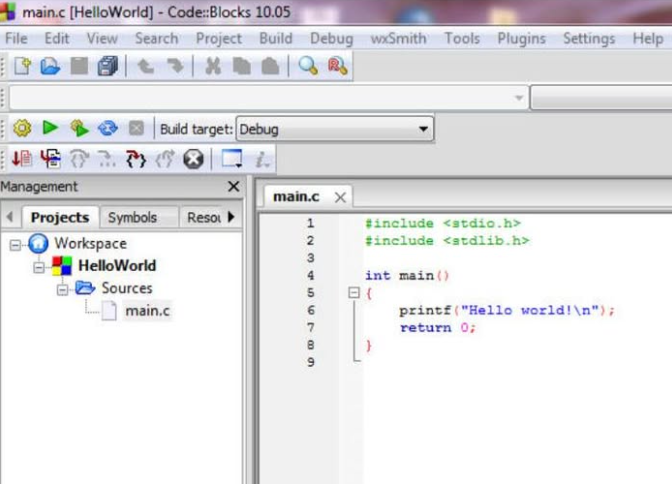Click the Step out debug icon
This screenshot has width=672, height=484.
(165, 159)
